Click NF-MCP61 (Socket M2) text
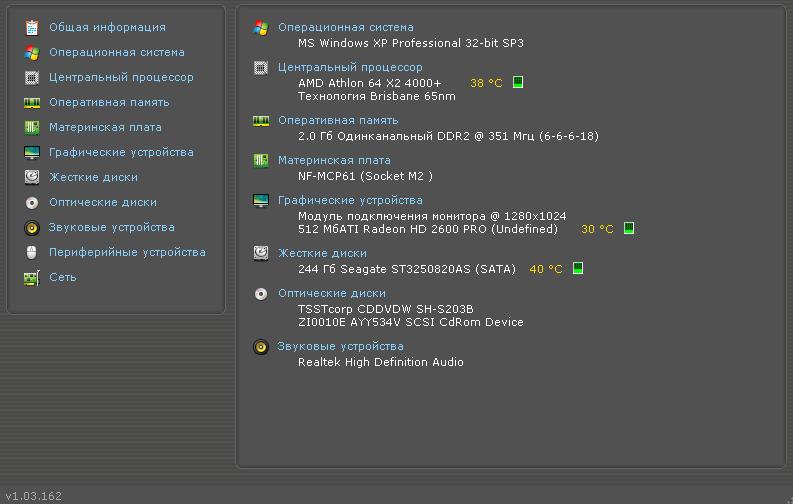Screen dimensions: 793x504 [365, 176]
